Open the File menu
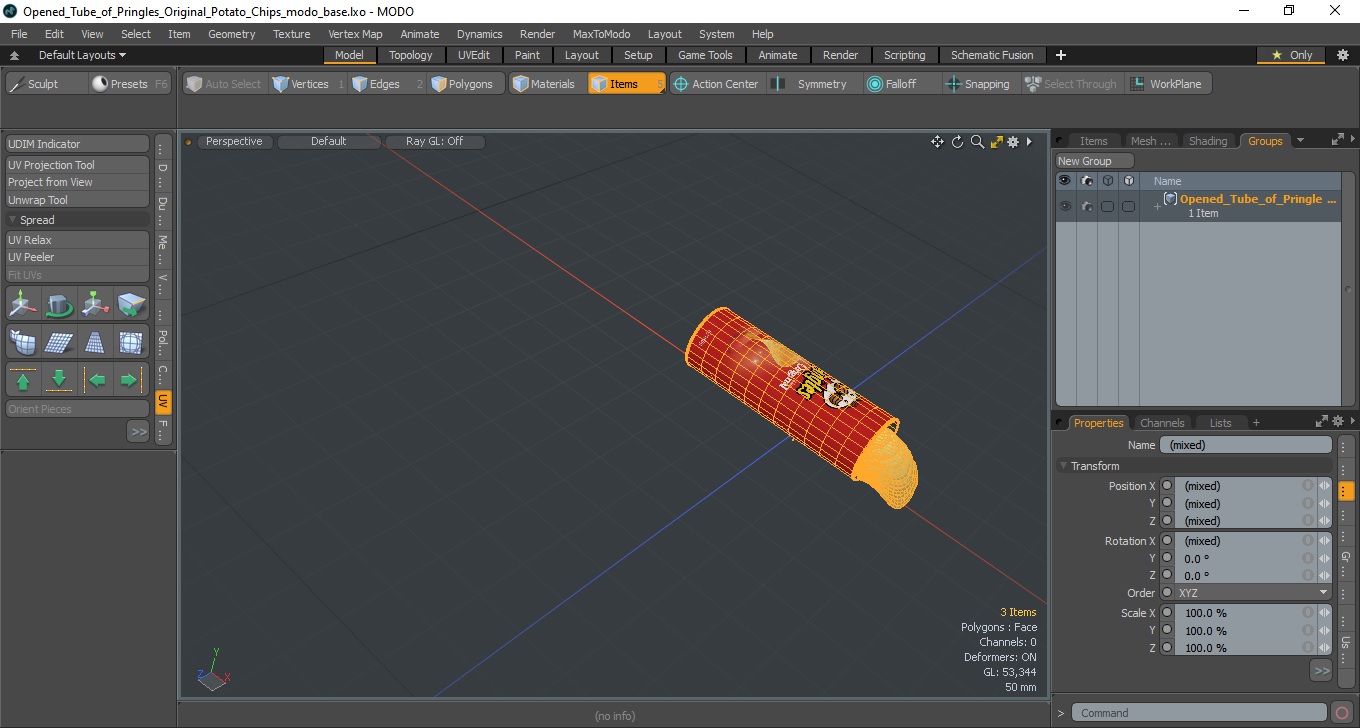The image size is (1360, 728). pyautogui.click(x=19, y=34)
